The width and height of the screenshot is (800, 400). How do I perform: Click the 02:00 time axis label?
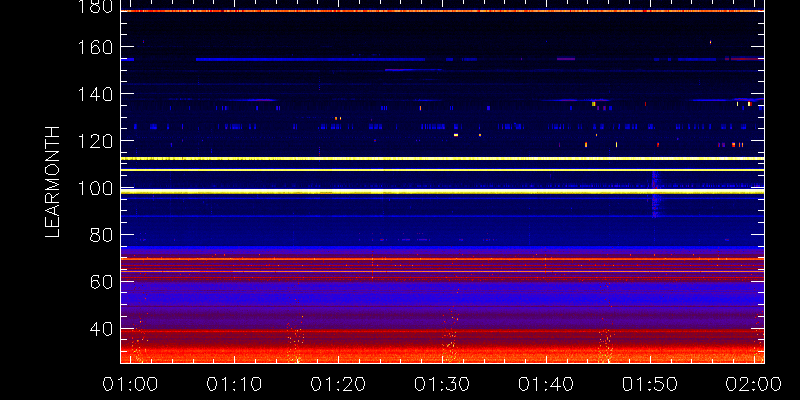pyautogui.click(x=754, y=384)
